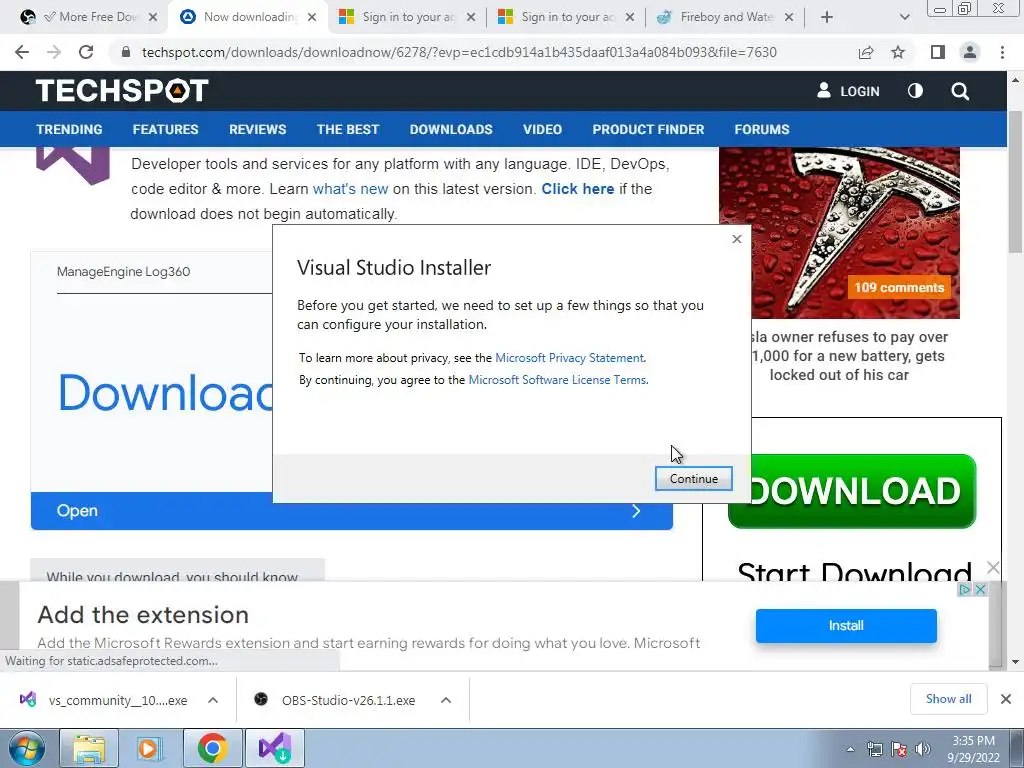Show hidden system tray icons
The width and height of the screenshot is (1024, 768).
pyautogui.click(x=850, y=749)
